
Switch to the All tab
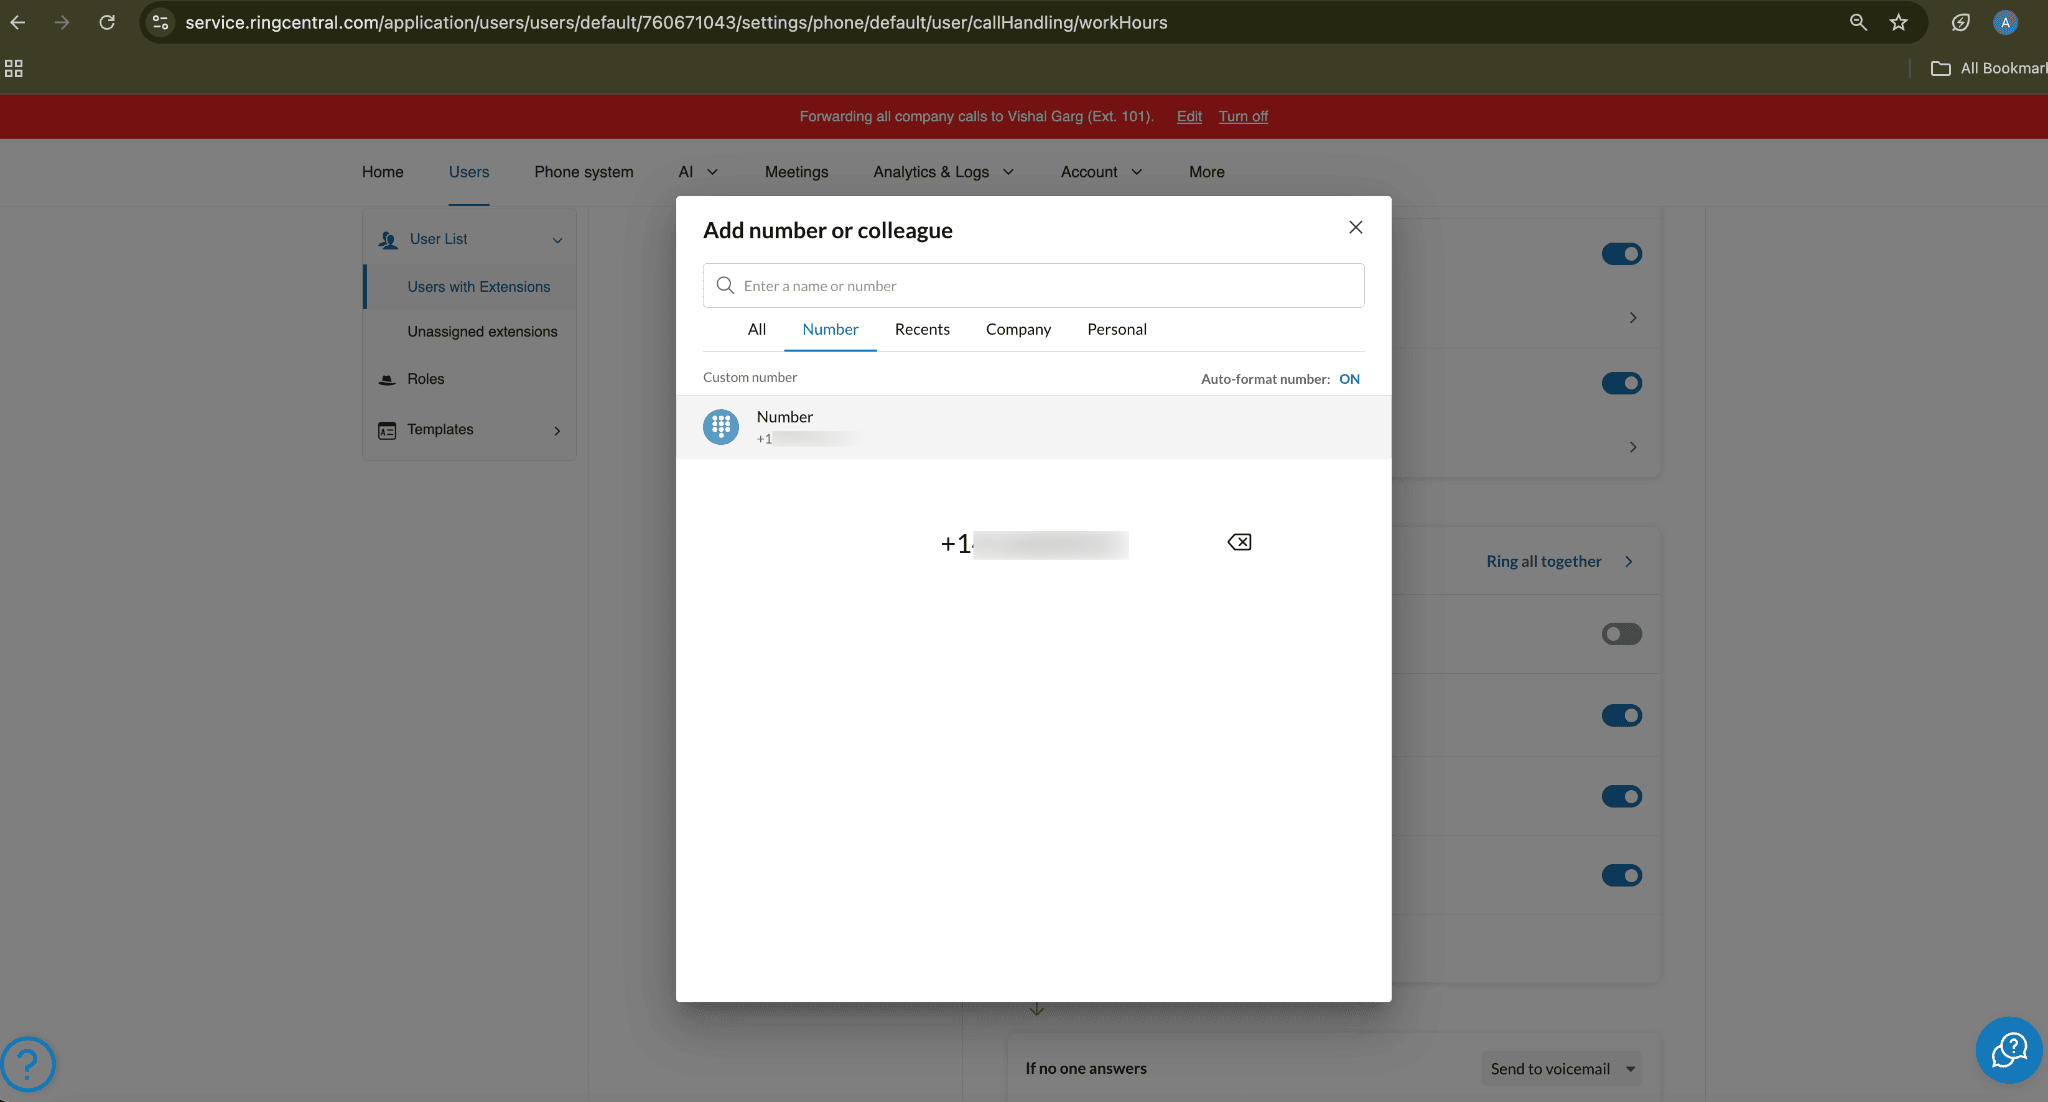click(x=757, y=330)
